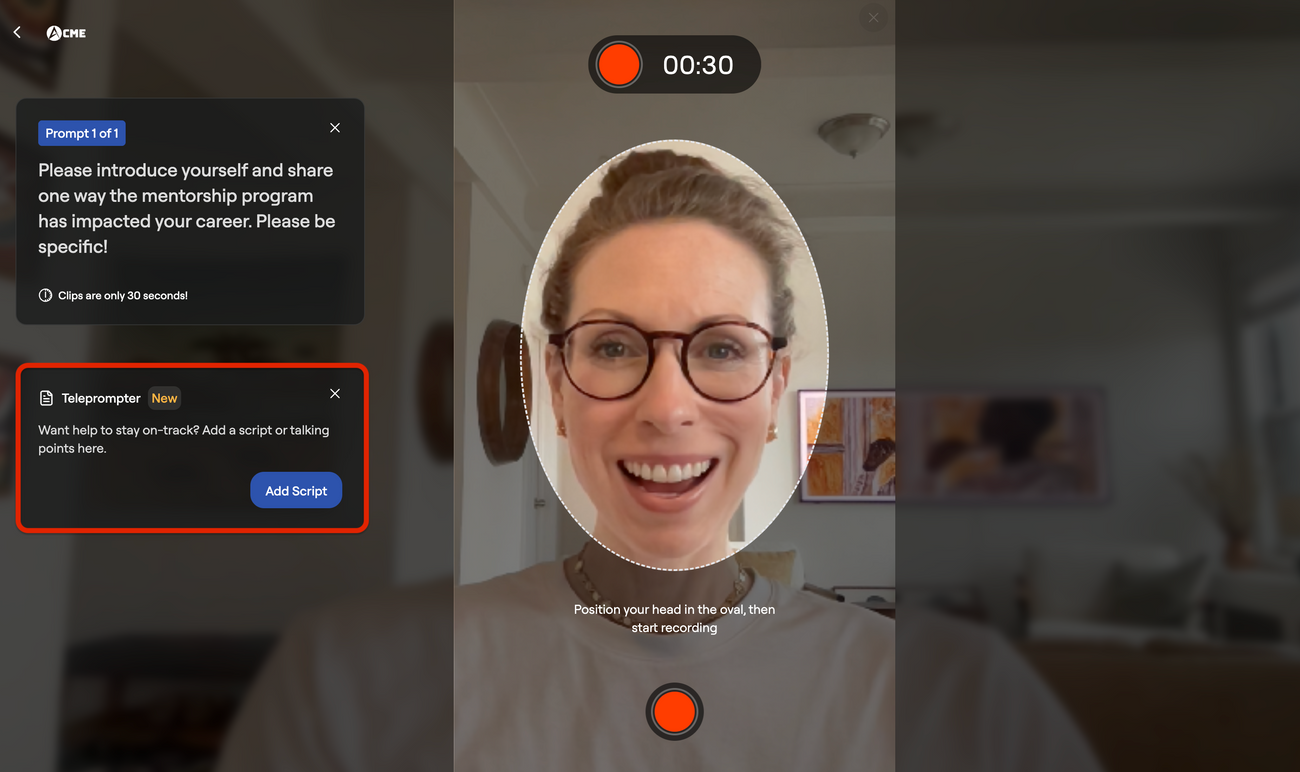Click the New badge next to Teleprompter
Viewport: 1300px width, 772px height.
164,398
